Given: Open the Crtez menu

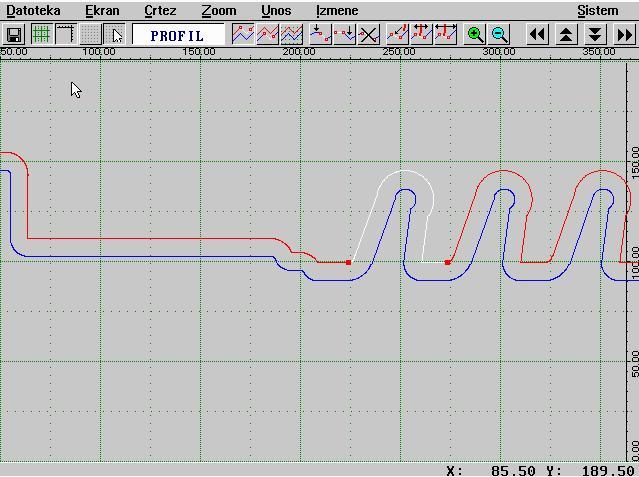Looking at the screenshot, I should click(x=160, y=11).
